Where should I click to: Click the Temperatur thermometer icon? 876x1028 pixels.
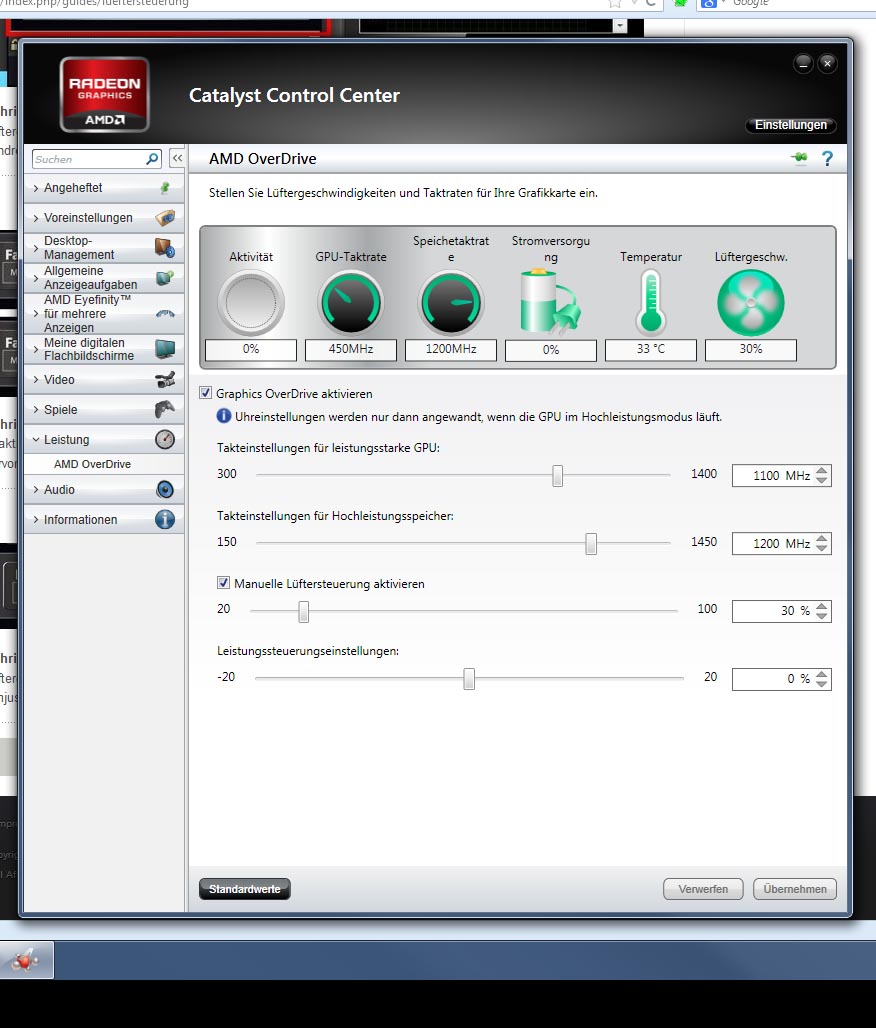(x=650, y=303)
